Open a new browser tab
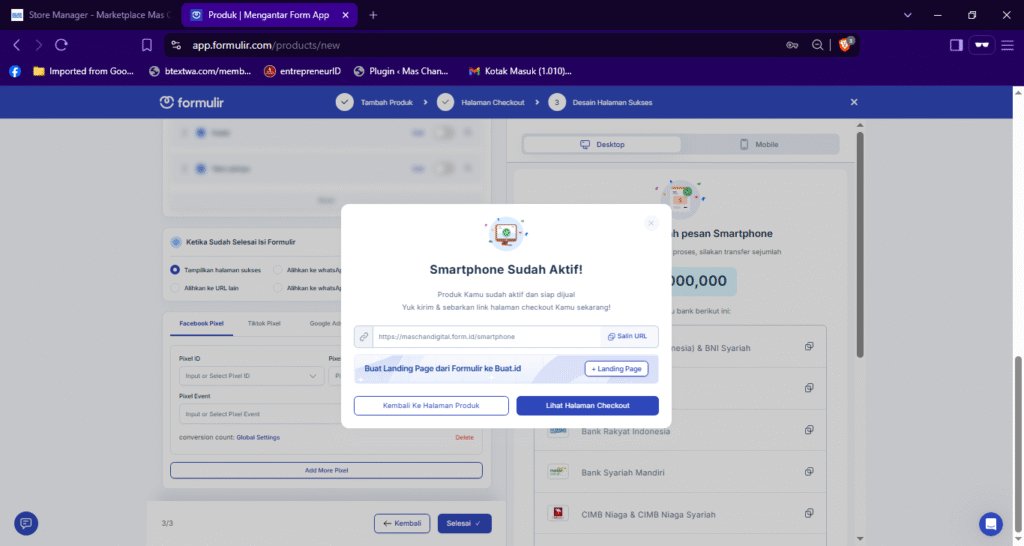The width and height of the screenshot is (1024, 546). click(373, 15)
